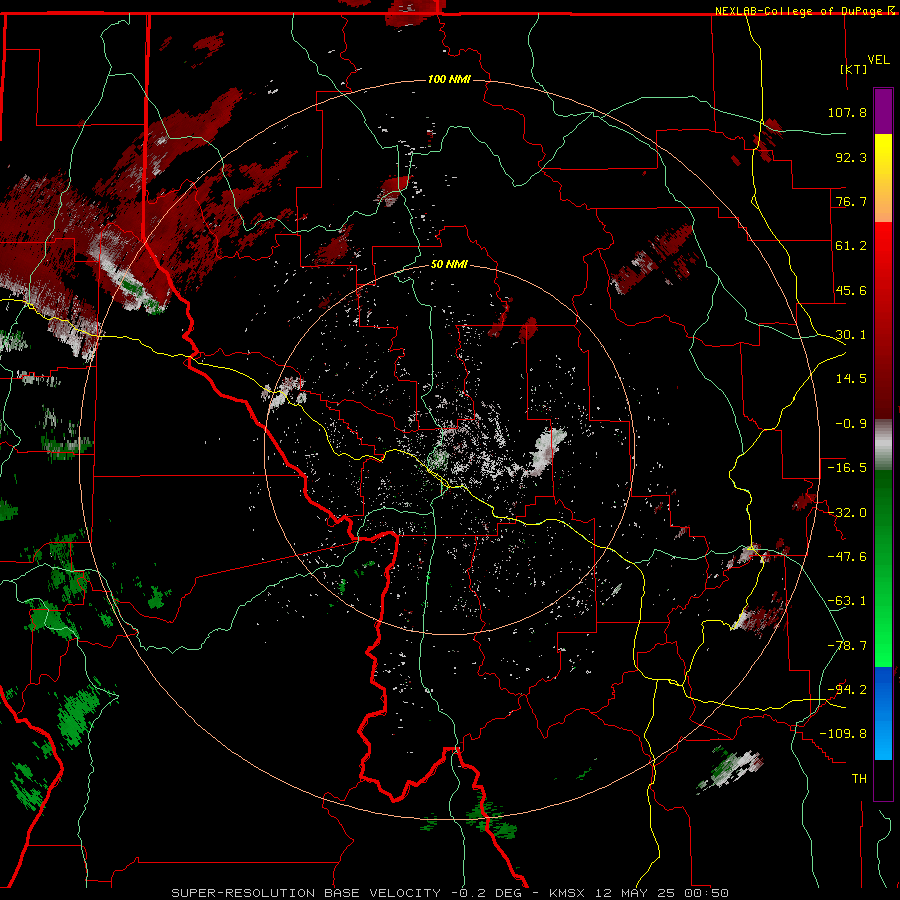The height and width of the screenshot is (900, 900).
Task: Click the -32.0 velocity scale value
Action: [847, 513]
